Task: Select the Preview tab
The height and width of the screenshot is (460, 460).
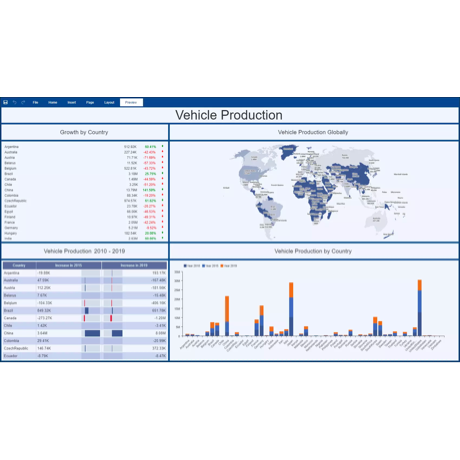Action: click(131, 102)
